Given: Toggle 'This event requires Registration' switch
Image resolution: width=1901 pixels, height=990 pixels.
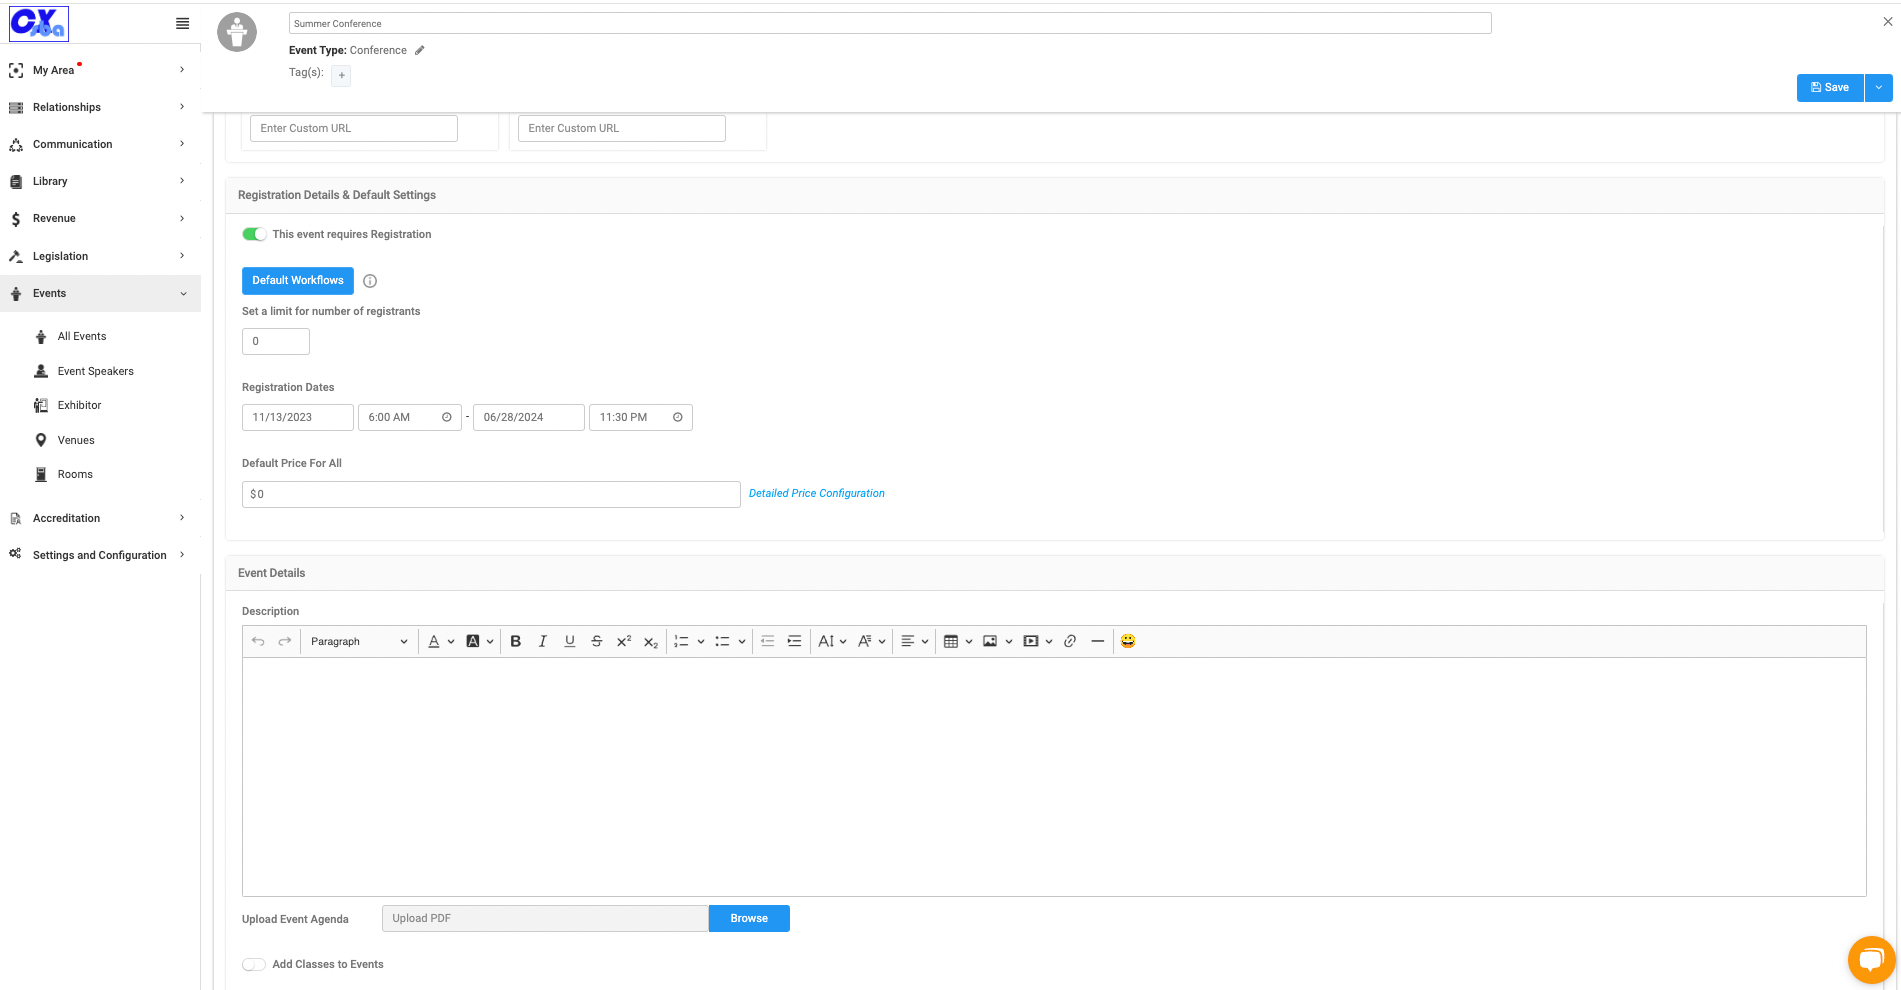Looking at the screenshot, I should click(x=254, y=234).
